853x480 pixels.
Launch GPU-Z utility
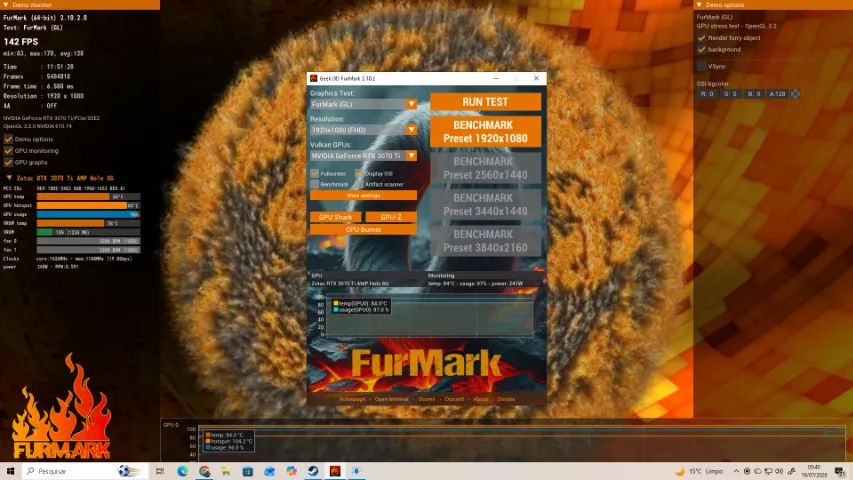391,217
